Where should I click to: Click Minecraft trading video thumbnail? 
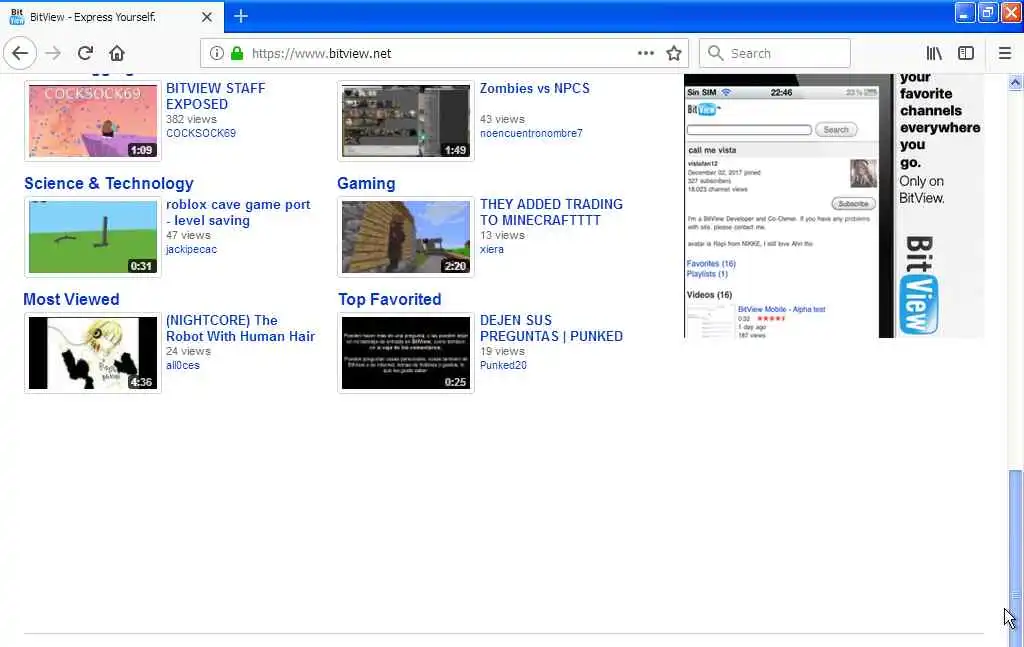(x=406, y=237)
